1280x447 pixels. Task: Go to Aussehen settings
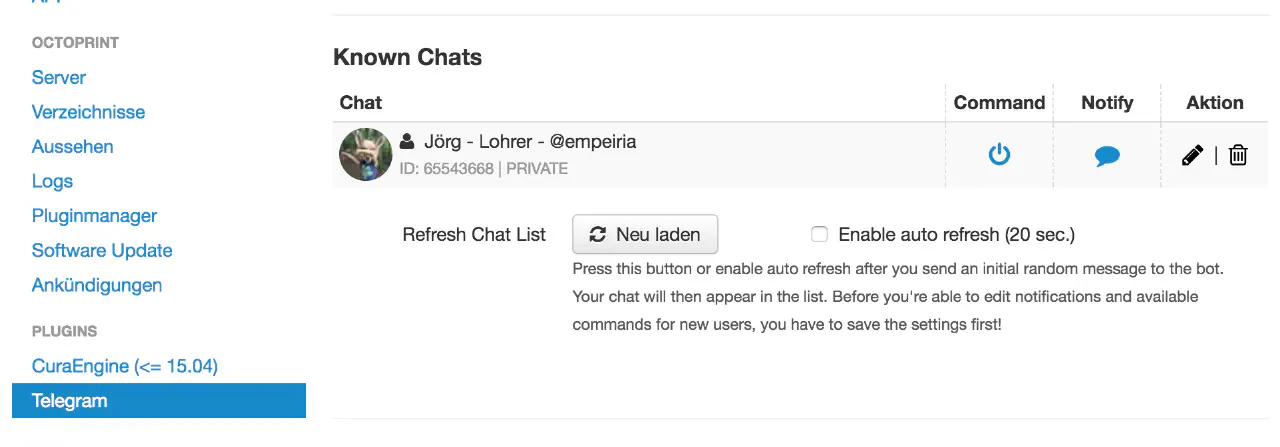[72, 147]
